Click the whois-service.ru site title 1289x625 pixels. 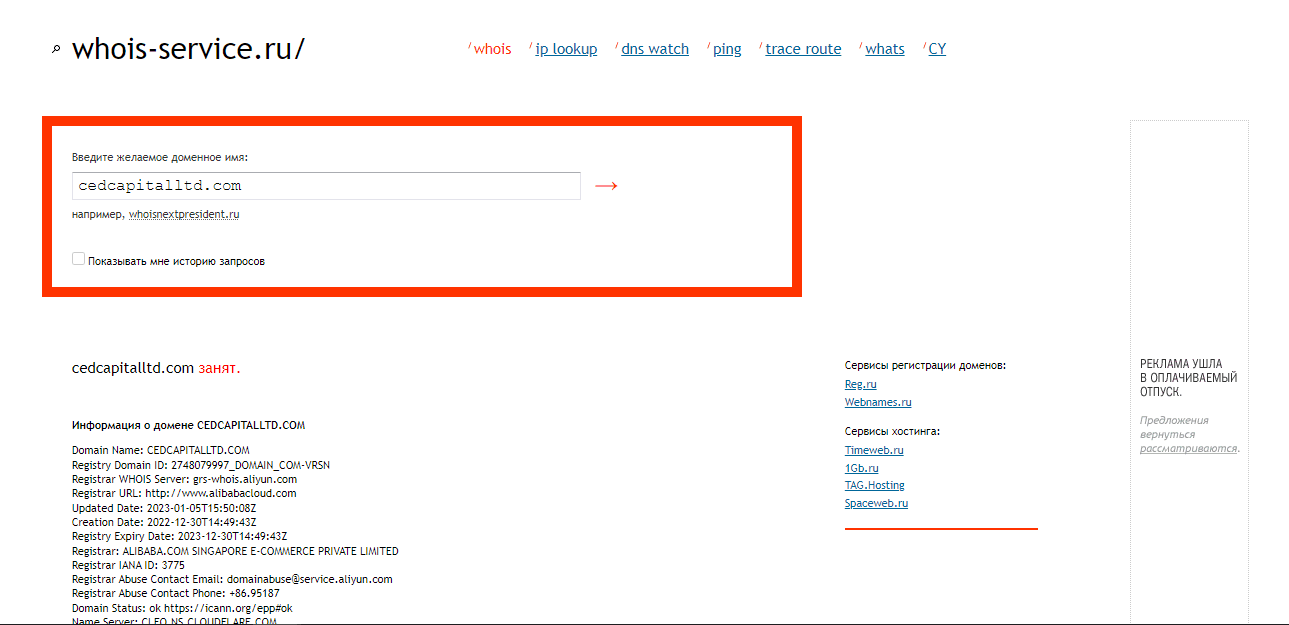point(188,49)
